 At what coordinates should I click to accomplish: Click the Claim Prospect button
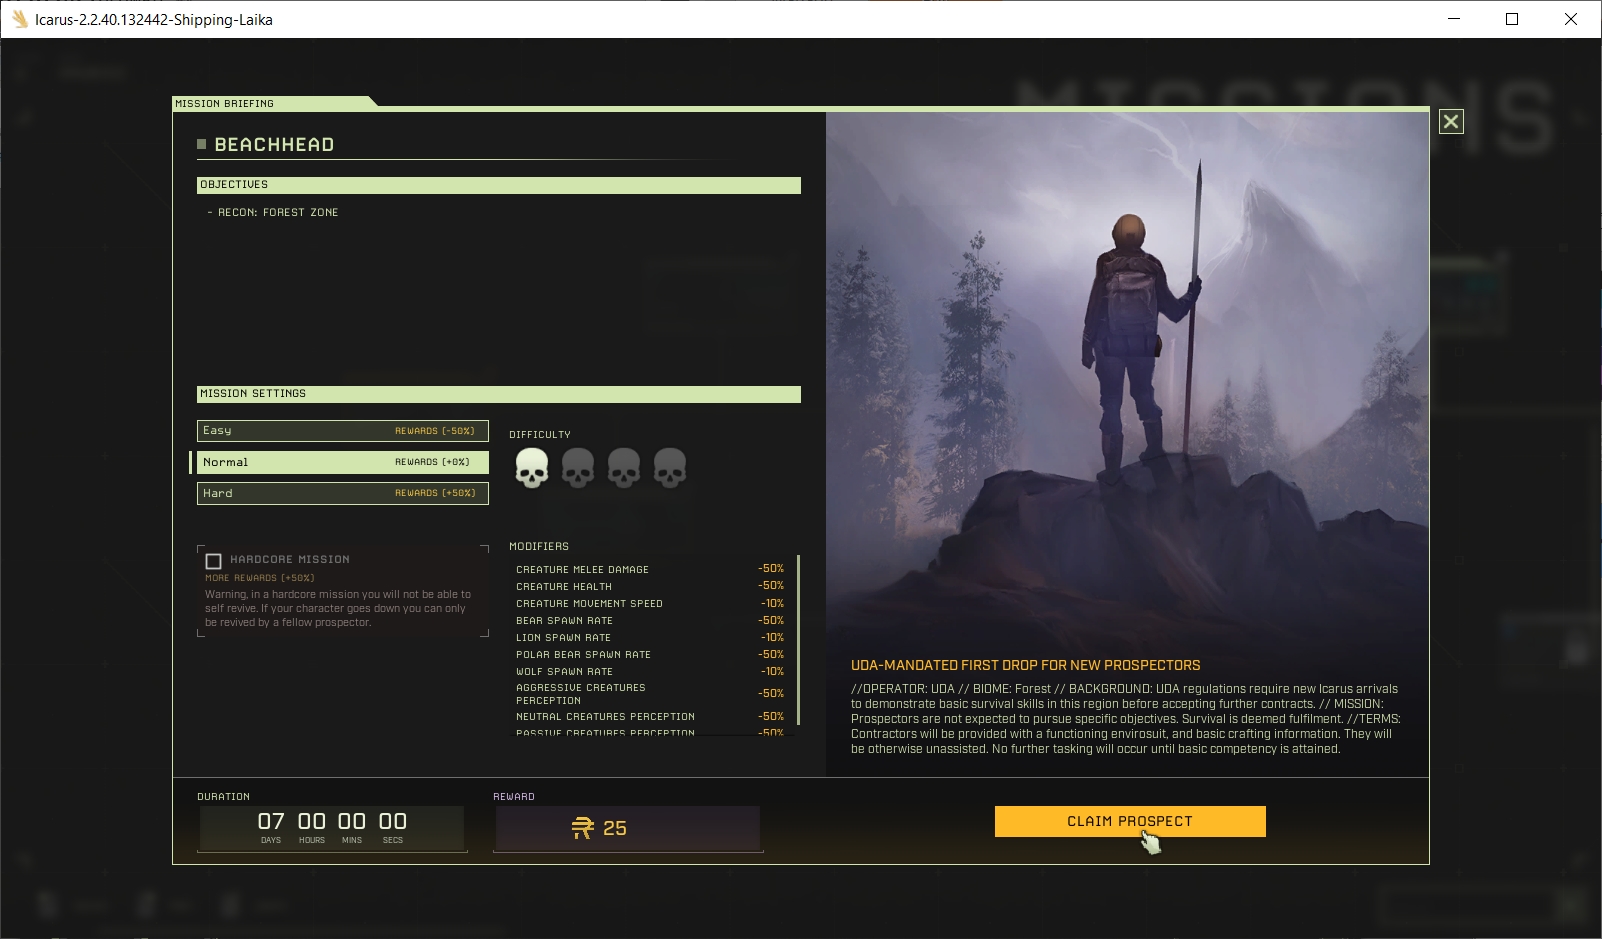[x=1130, y=821]
